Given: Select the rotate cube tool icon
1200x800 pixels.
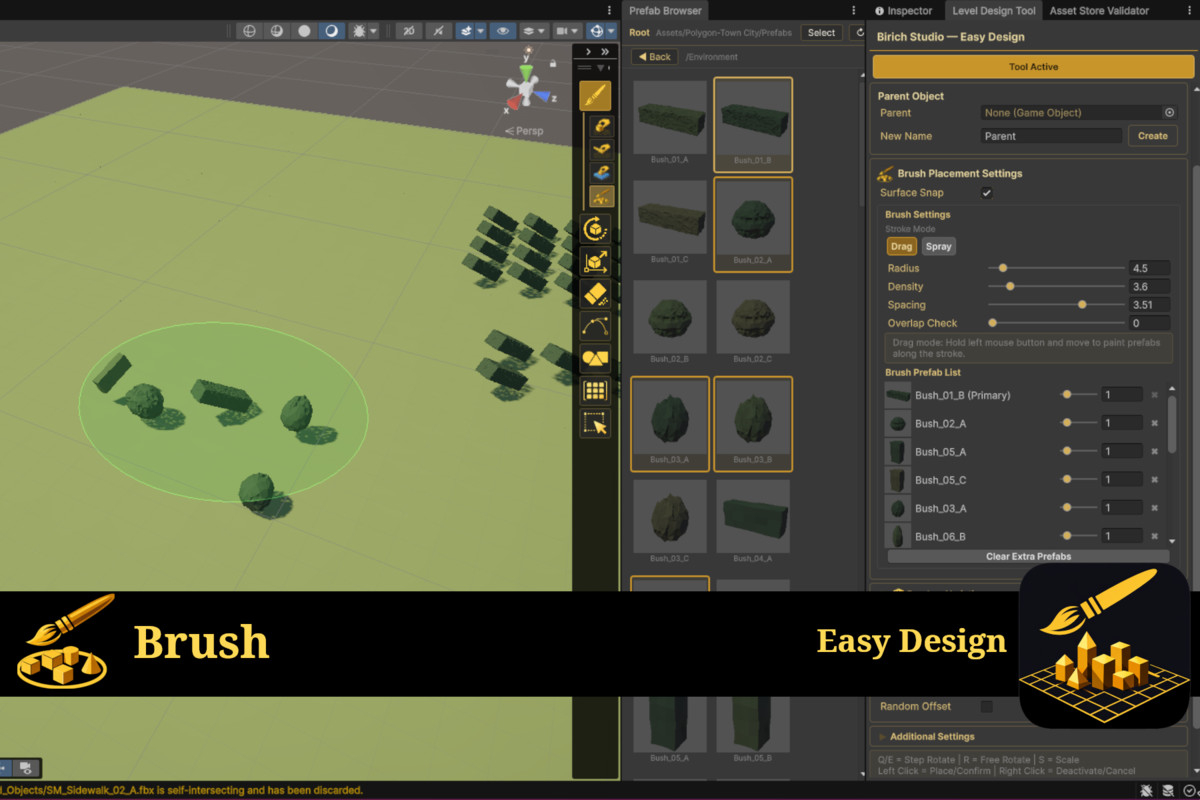Looking at the screenshot, I should (x=595, y=229).
